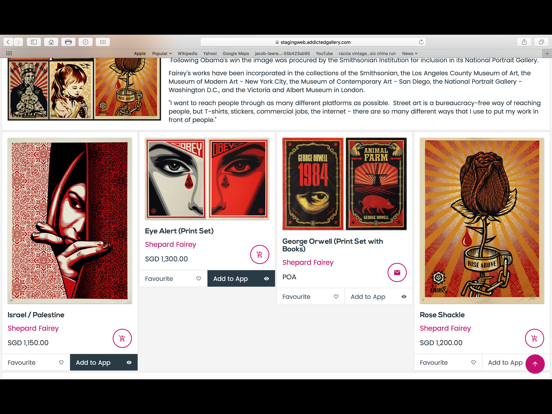552x414 pixels.
Task: Click the print icon in Safari toolbar
Action: (68, 42)
